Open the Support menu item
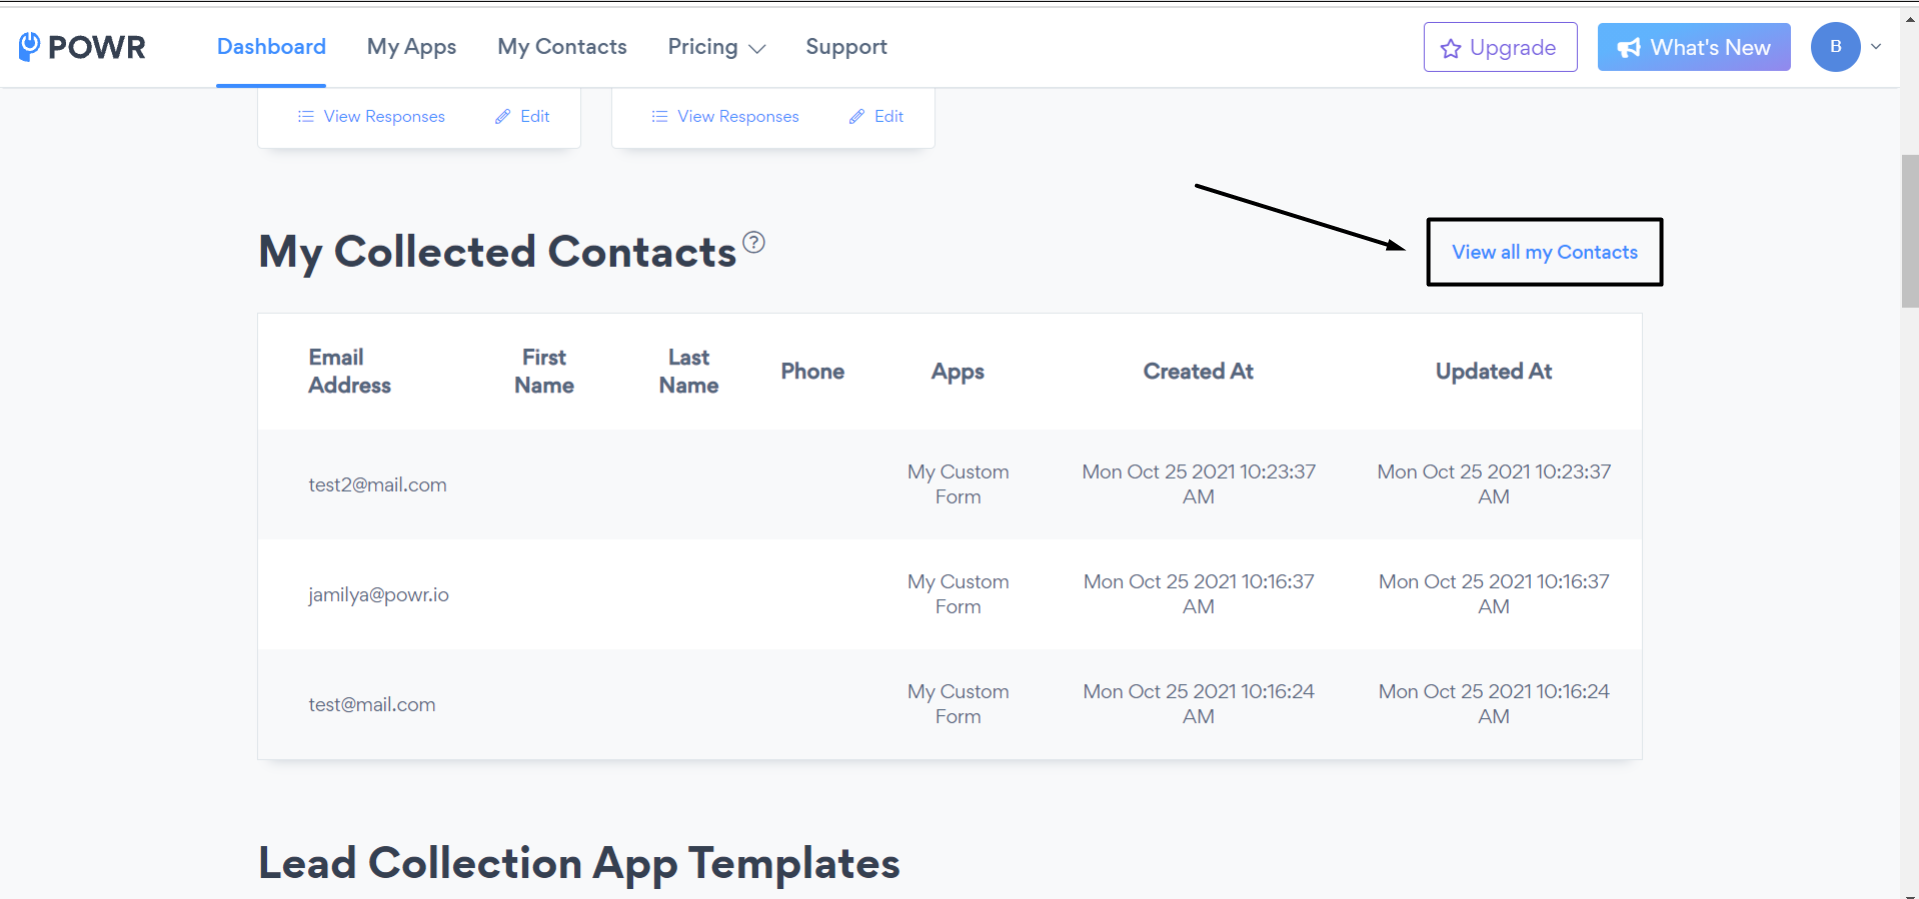 pyautogui.click(x=846, y=47)
